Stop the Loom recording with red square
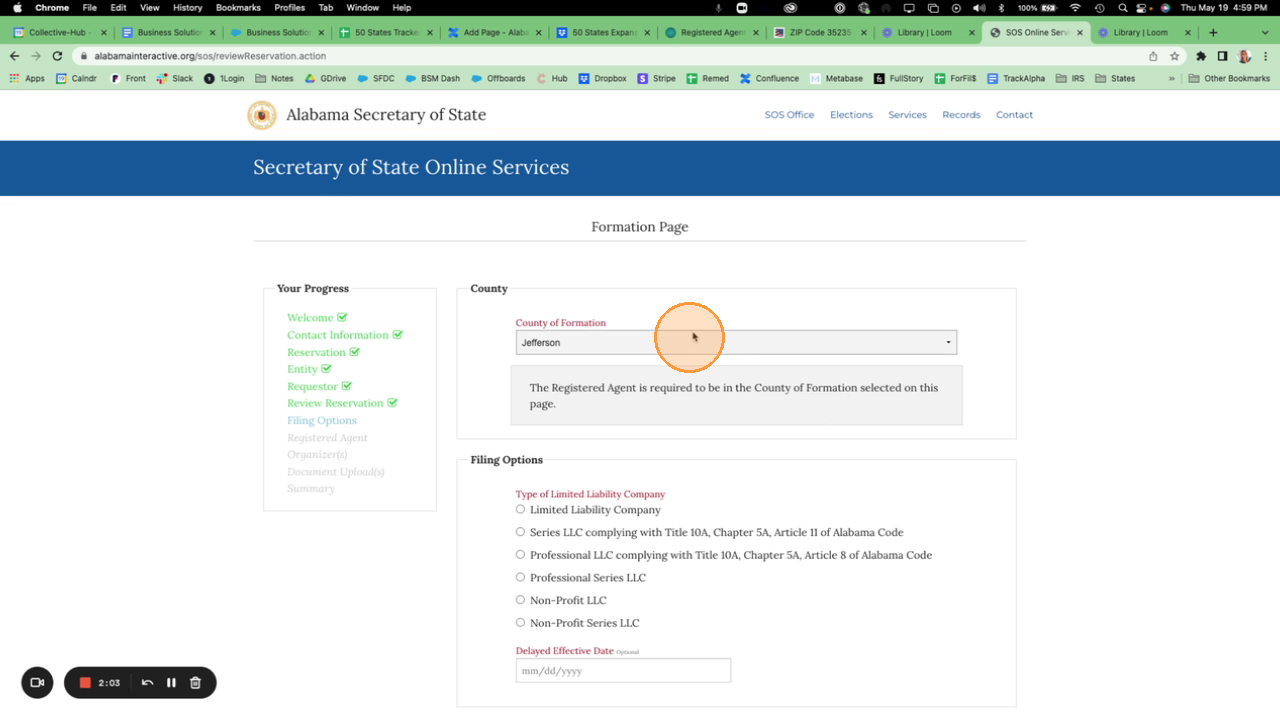Image resolution: width=1280 pixels, height=720 pixels. [86, 683]
